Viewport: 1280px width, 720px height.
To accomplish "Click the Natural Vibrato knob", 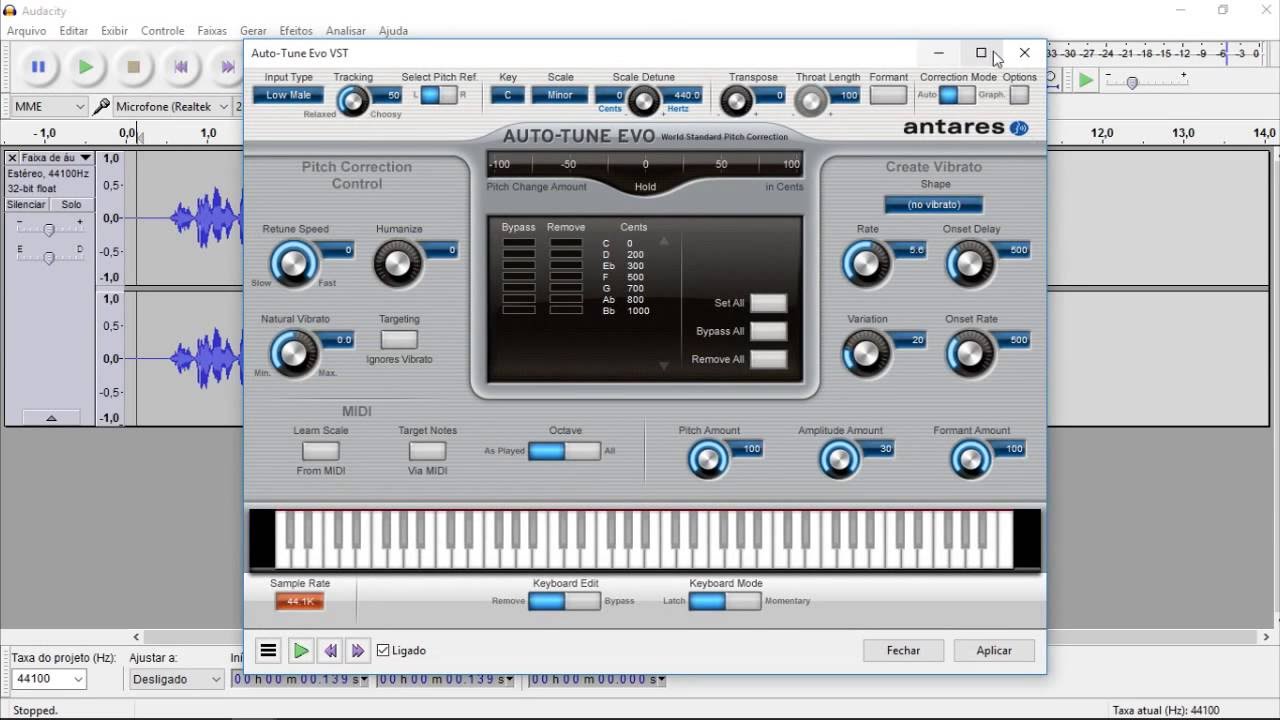I will point(293,353).
